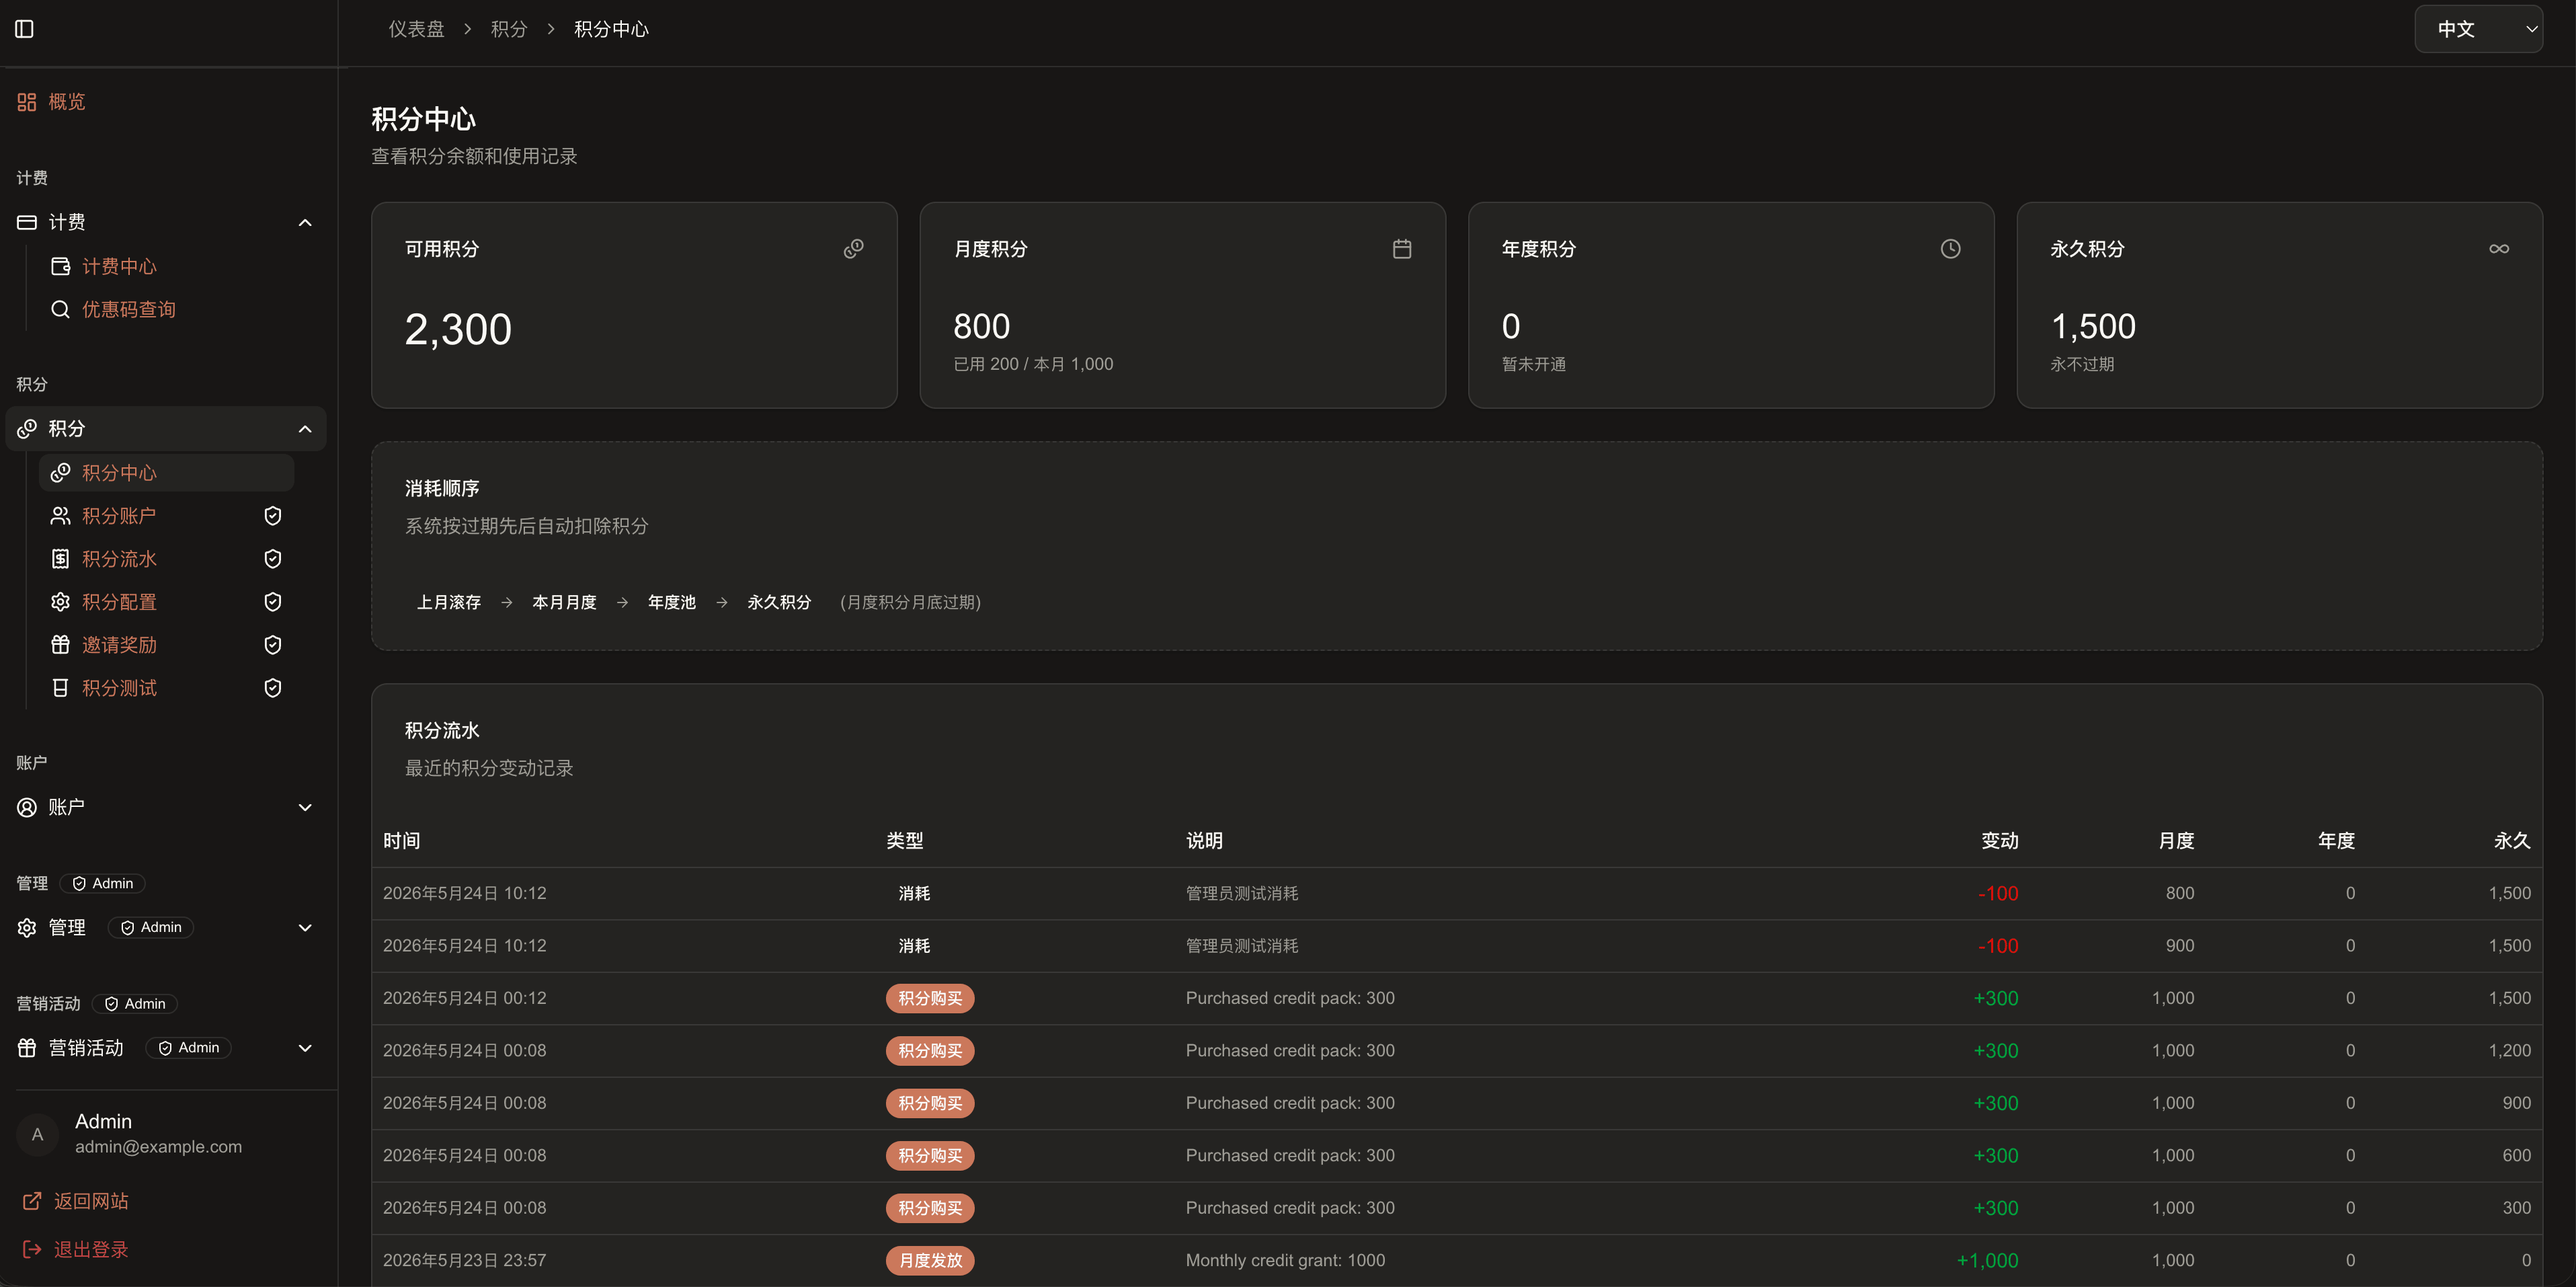
Task: Open 积分中心 in the sidebar
Action: 166,473
